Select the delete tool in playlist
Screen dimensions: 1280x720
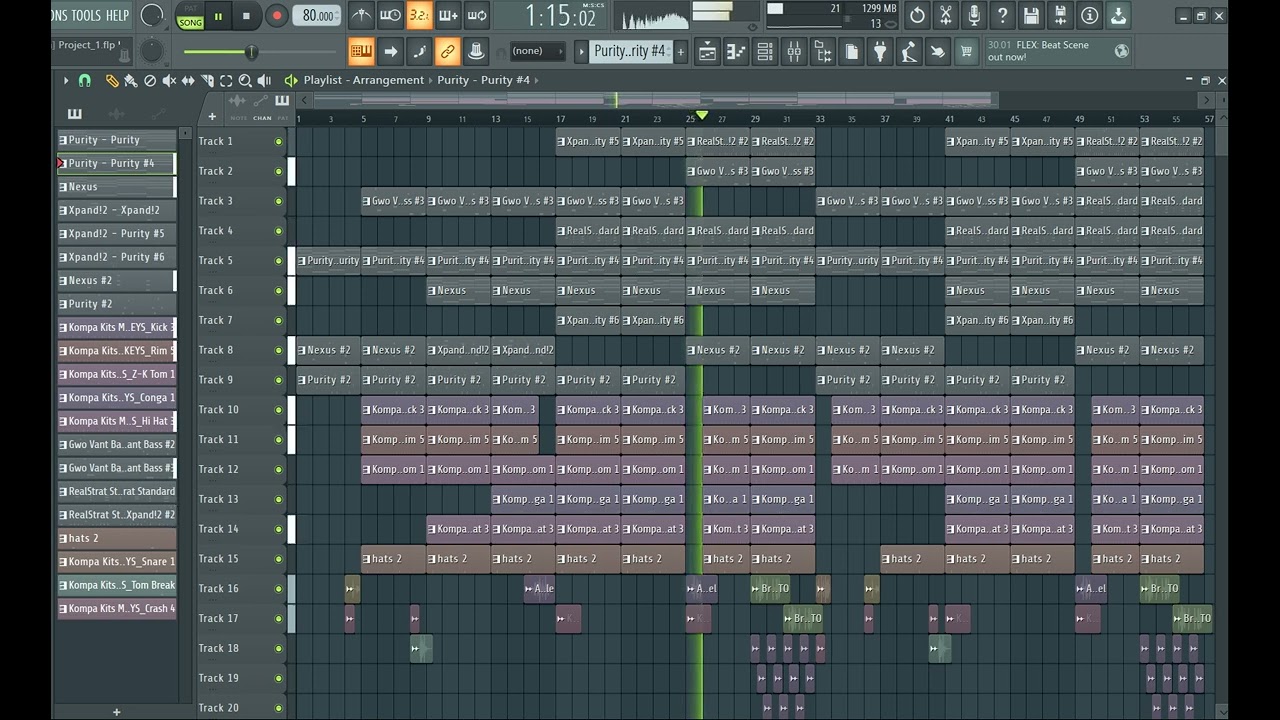pos(150,80)
